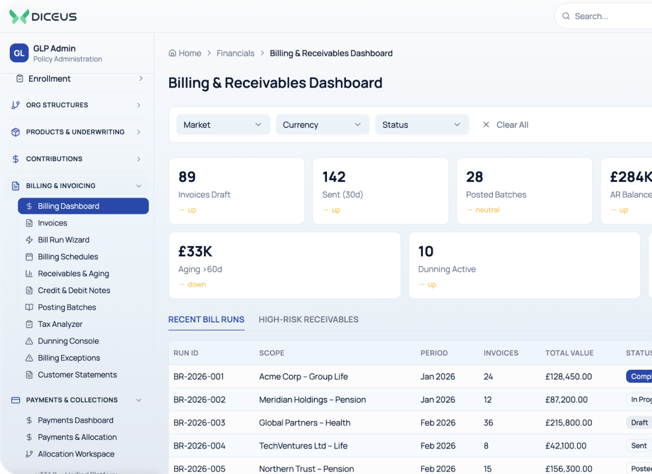Open Tax Analyzer menu item
Screen dimensions: 652x474
83,324
